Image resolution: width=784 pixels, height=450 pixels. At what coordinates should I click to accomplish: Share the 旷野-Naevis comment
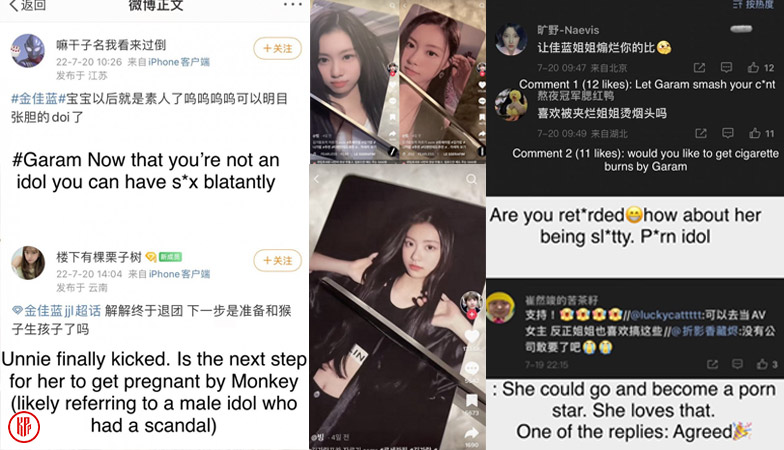point(699,68)
